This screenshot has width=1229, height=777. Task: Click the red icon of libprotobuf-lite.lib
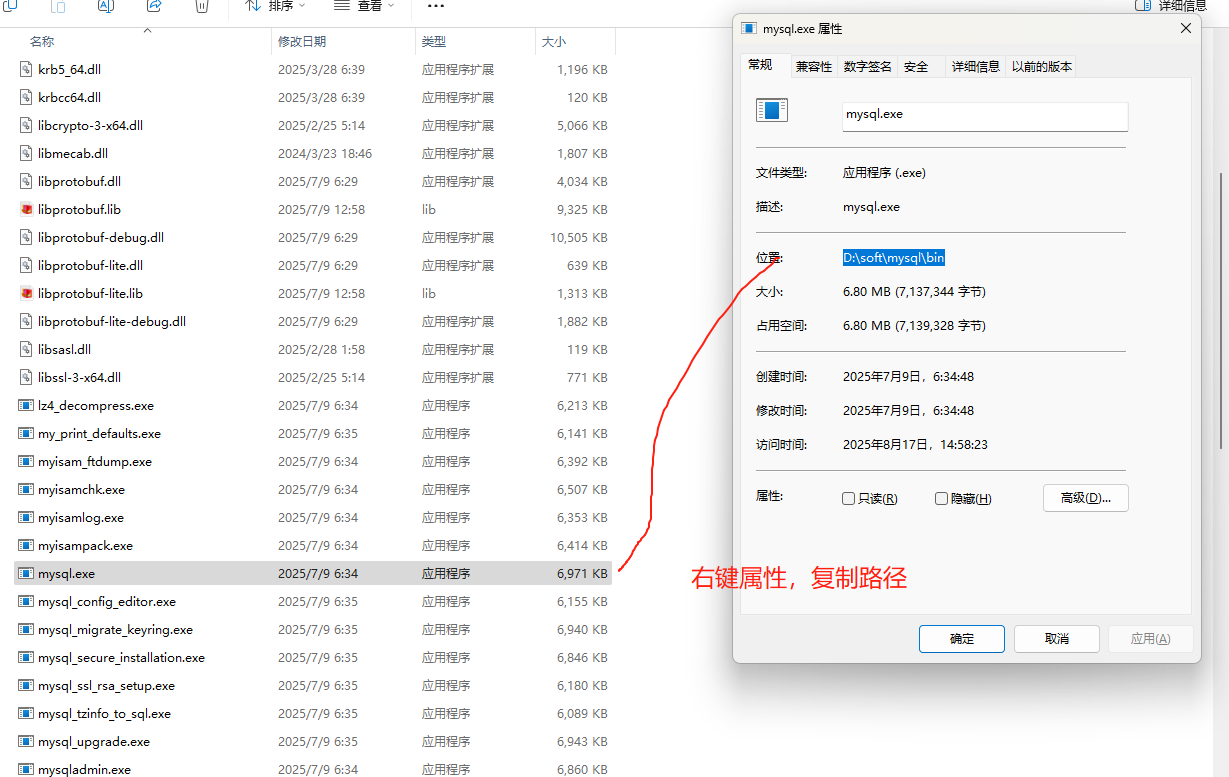click(x=27, y=294)
